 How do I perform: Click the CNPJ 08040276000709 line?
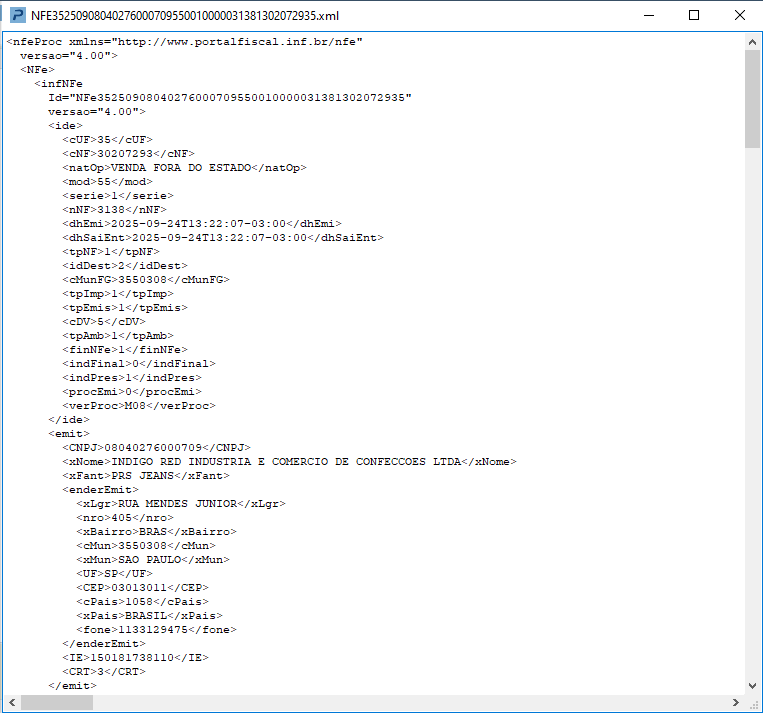pos(156,448)
